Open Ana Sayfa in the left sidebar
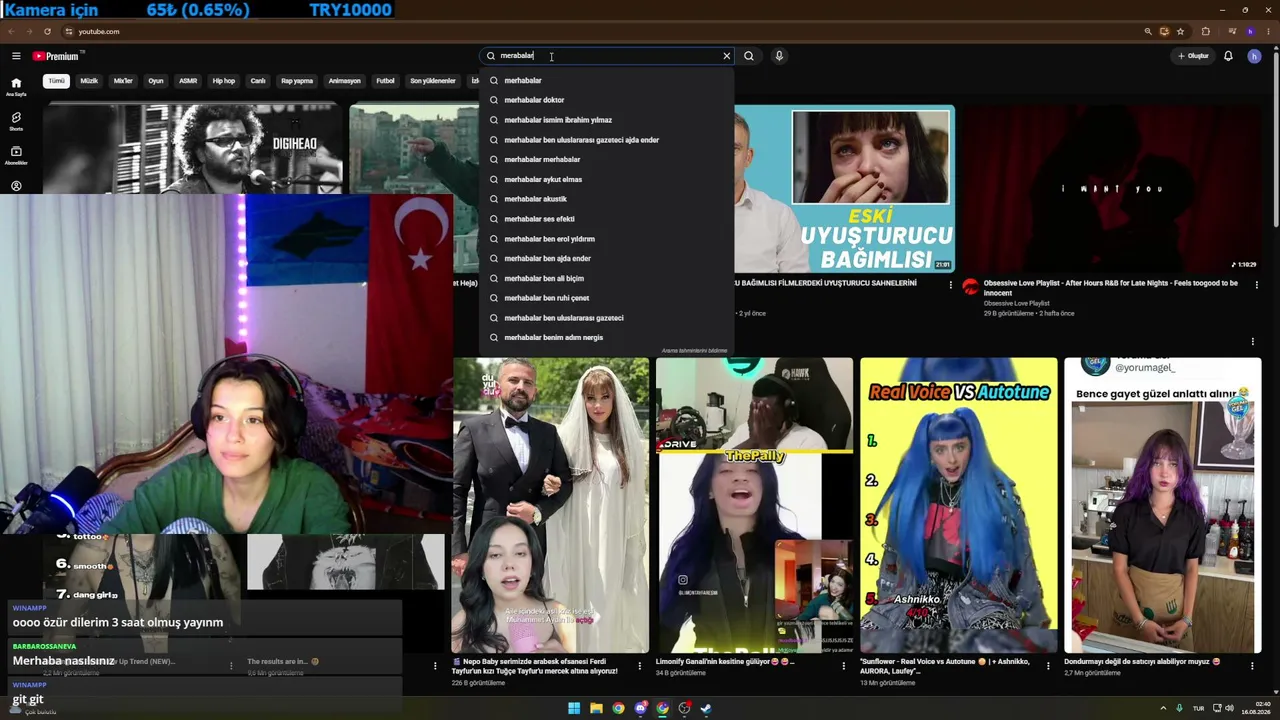This screenshot has width=1280, height=720. tap(16, 87)
